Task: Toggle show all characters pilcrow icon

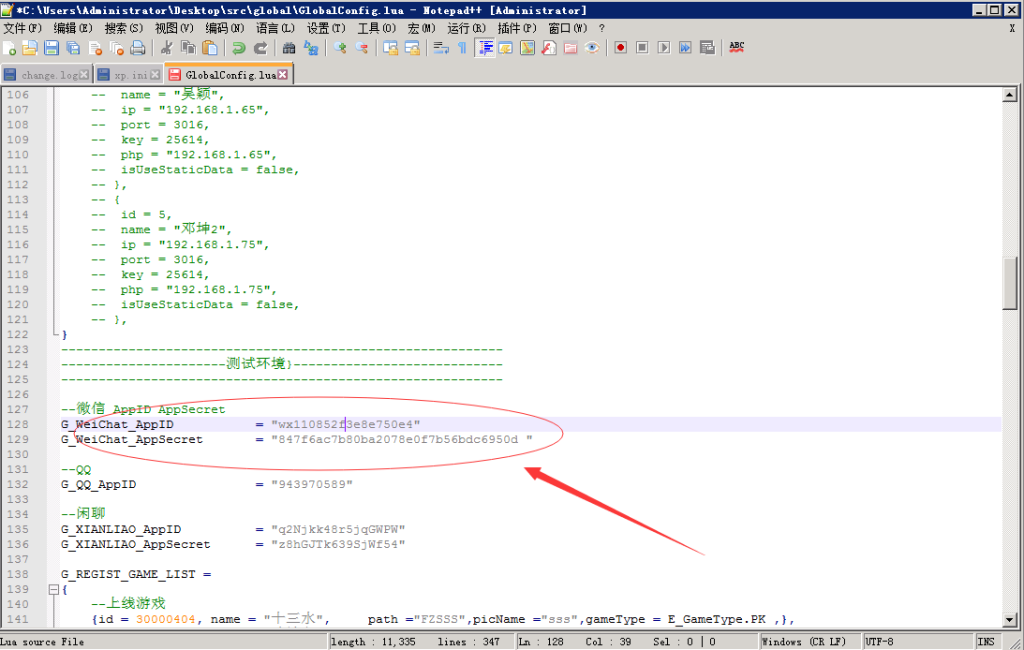Action: point(462,48)
